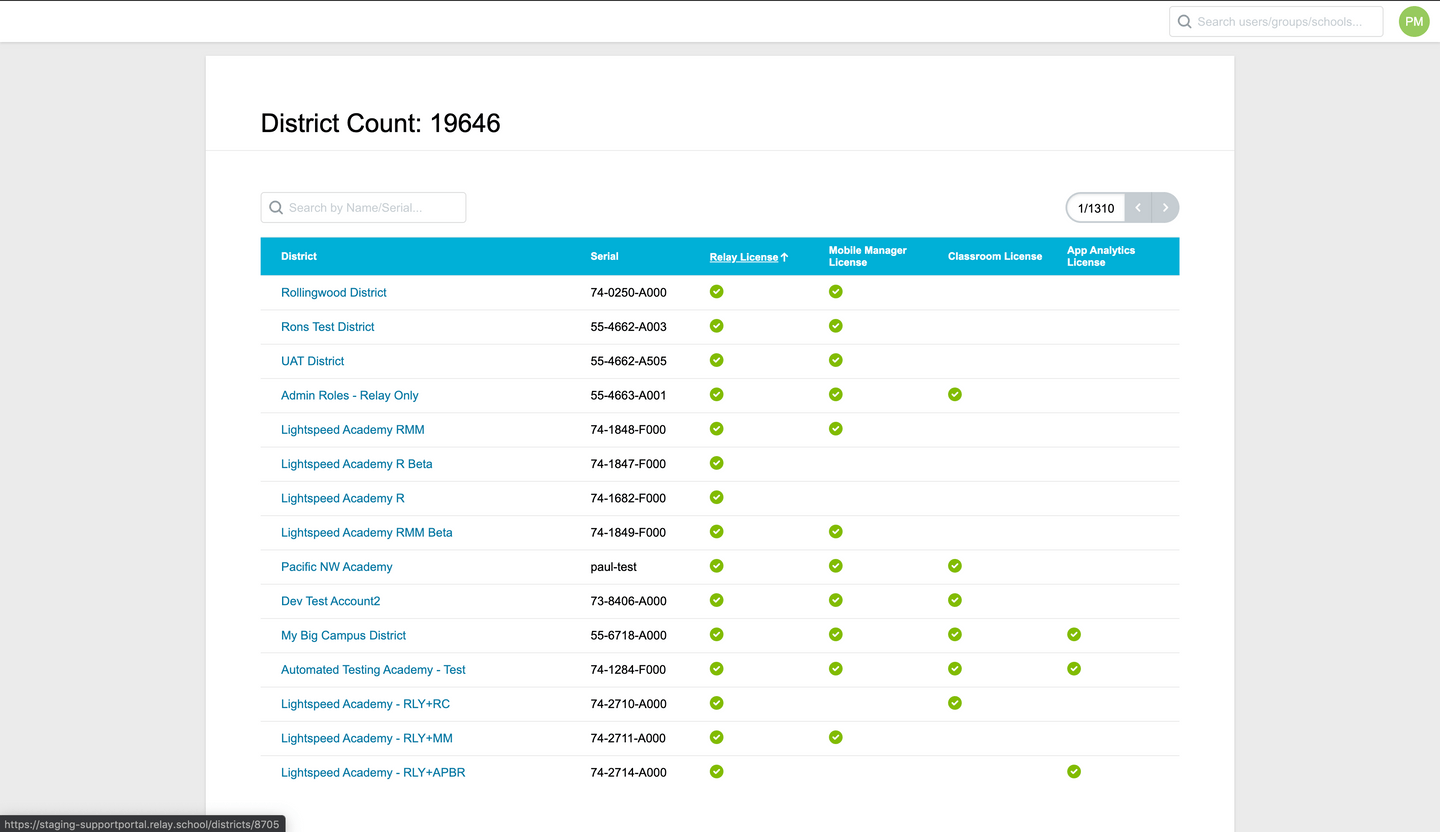Click Lightspeed Academy RMM Mobile Manager checkmark
Image resolution: width=1440 pixels, height=832 pixels.
pos(835,429)
